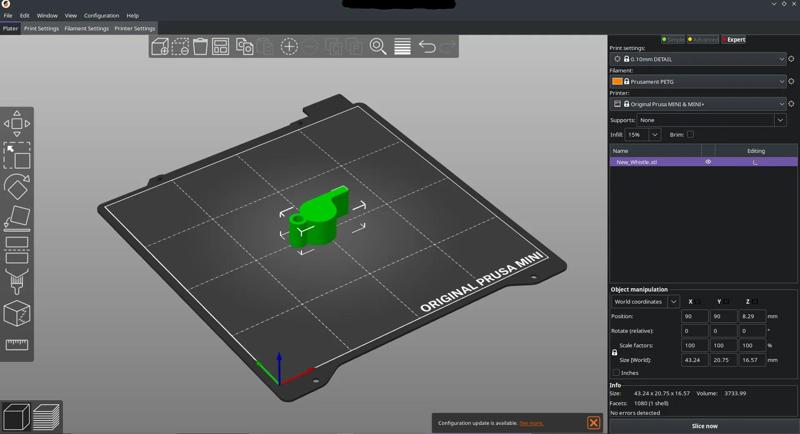Click Size X field showing 43.24
Screen dimensions: 800x434
pyautogui.click(x=694, y=360)
